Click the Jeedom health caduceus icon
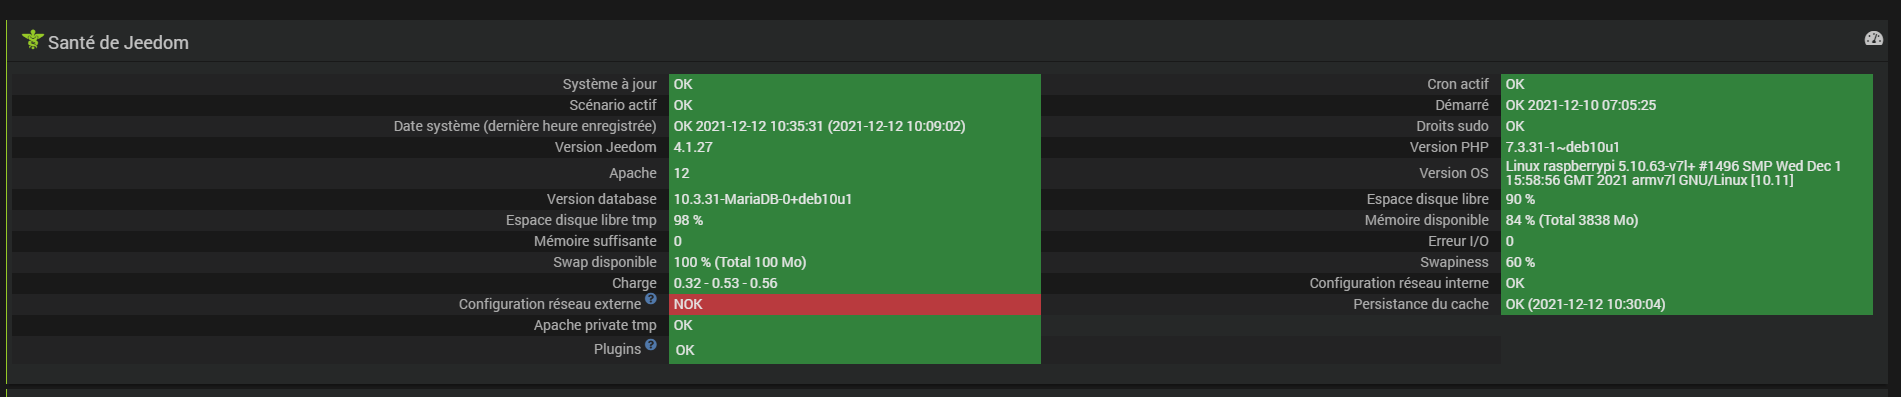This screenshot has width=1901, height=397. (x=33, y=40)
